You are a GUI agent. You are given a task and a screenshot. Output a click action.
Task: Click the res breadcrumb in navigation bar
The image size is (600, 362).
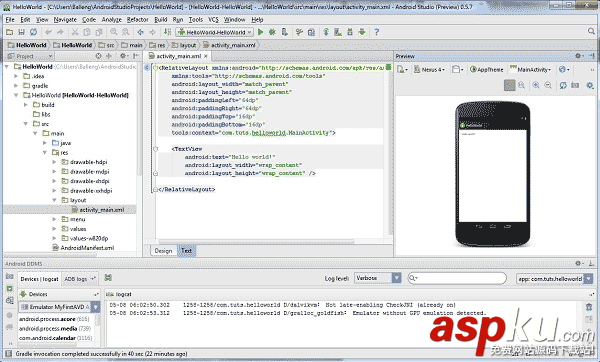[x=157, y=45]
